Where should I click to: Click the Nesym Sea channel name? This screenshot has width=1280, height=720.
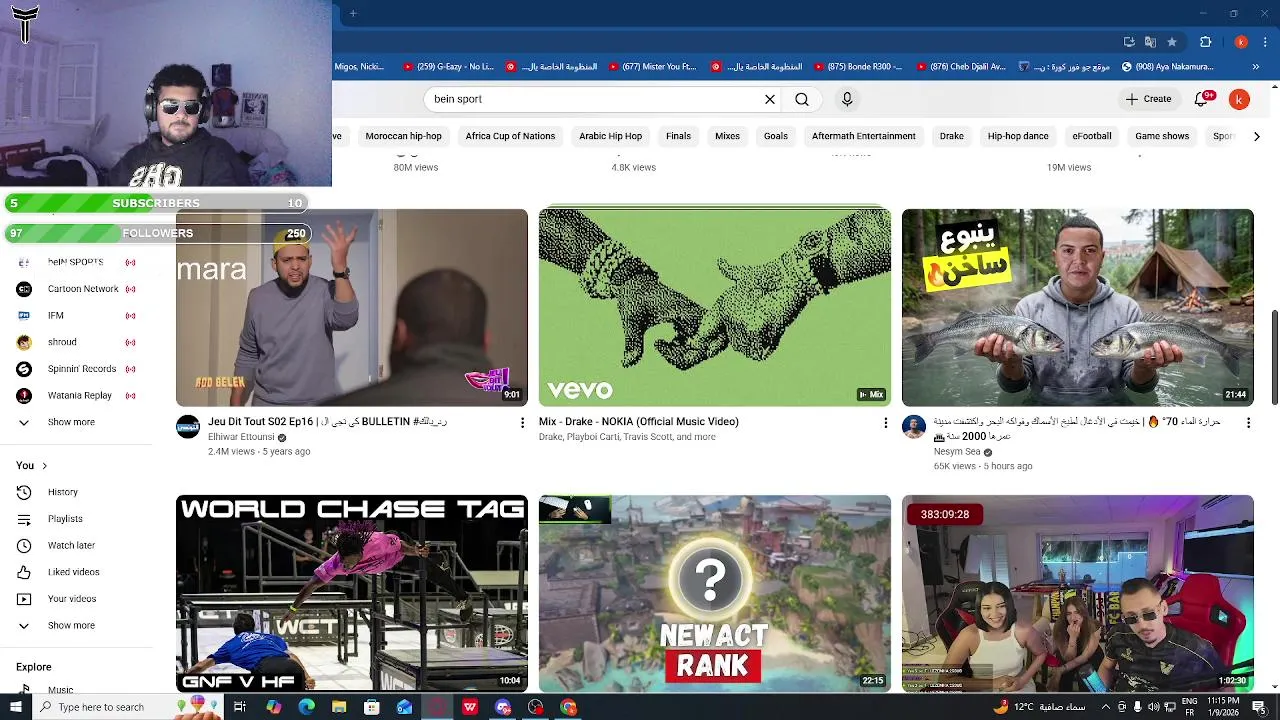[x=957, y=452]
